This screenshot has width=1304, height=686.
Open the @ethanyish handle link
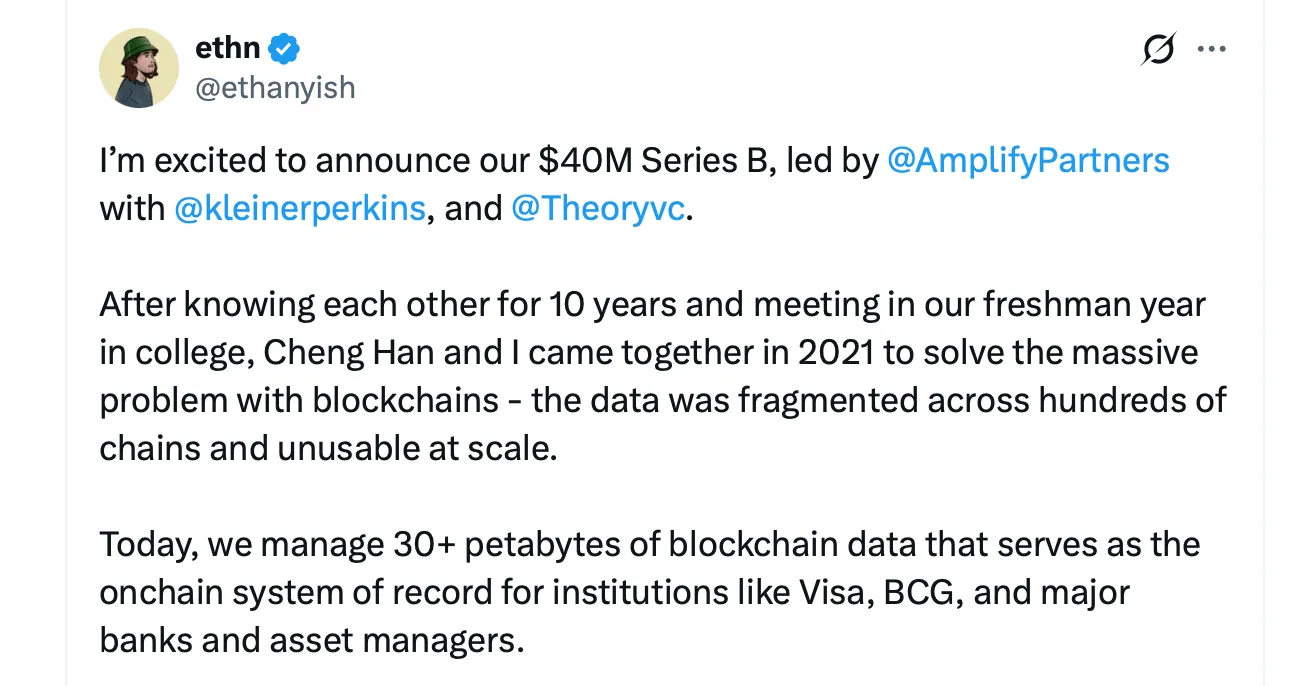click(x=275, y=87)
